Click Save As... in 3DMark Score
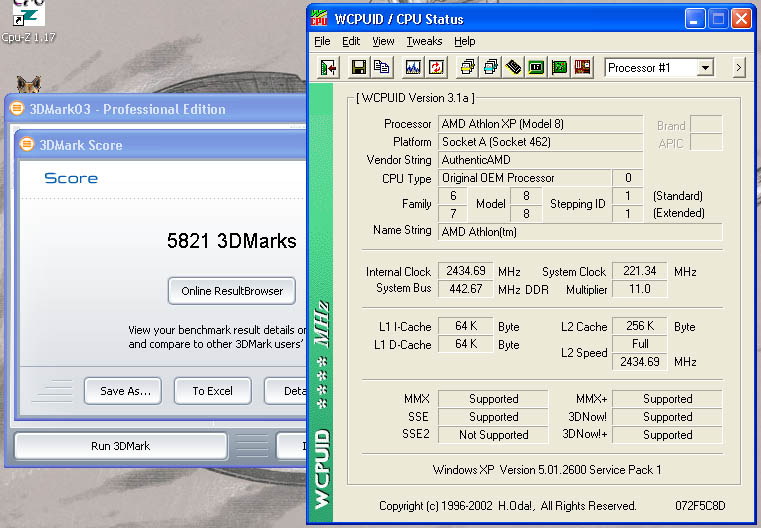Screen dimensions: 761x528 [x=123, y=391]
